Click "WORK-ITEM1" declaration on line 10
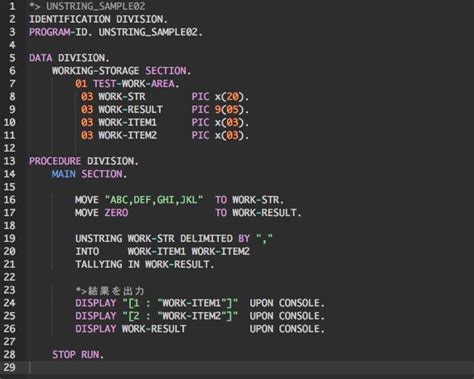This screenshot has height=379, width=474. (127, 122)
